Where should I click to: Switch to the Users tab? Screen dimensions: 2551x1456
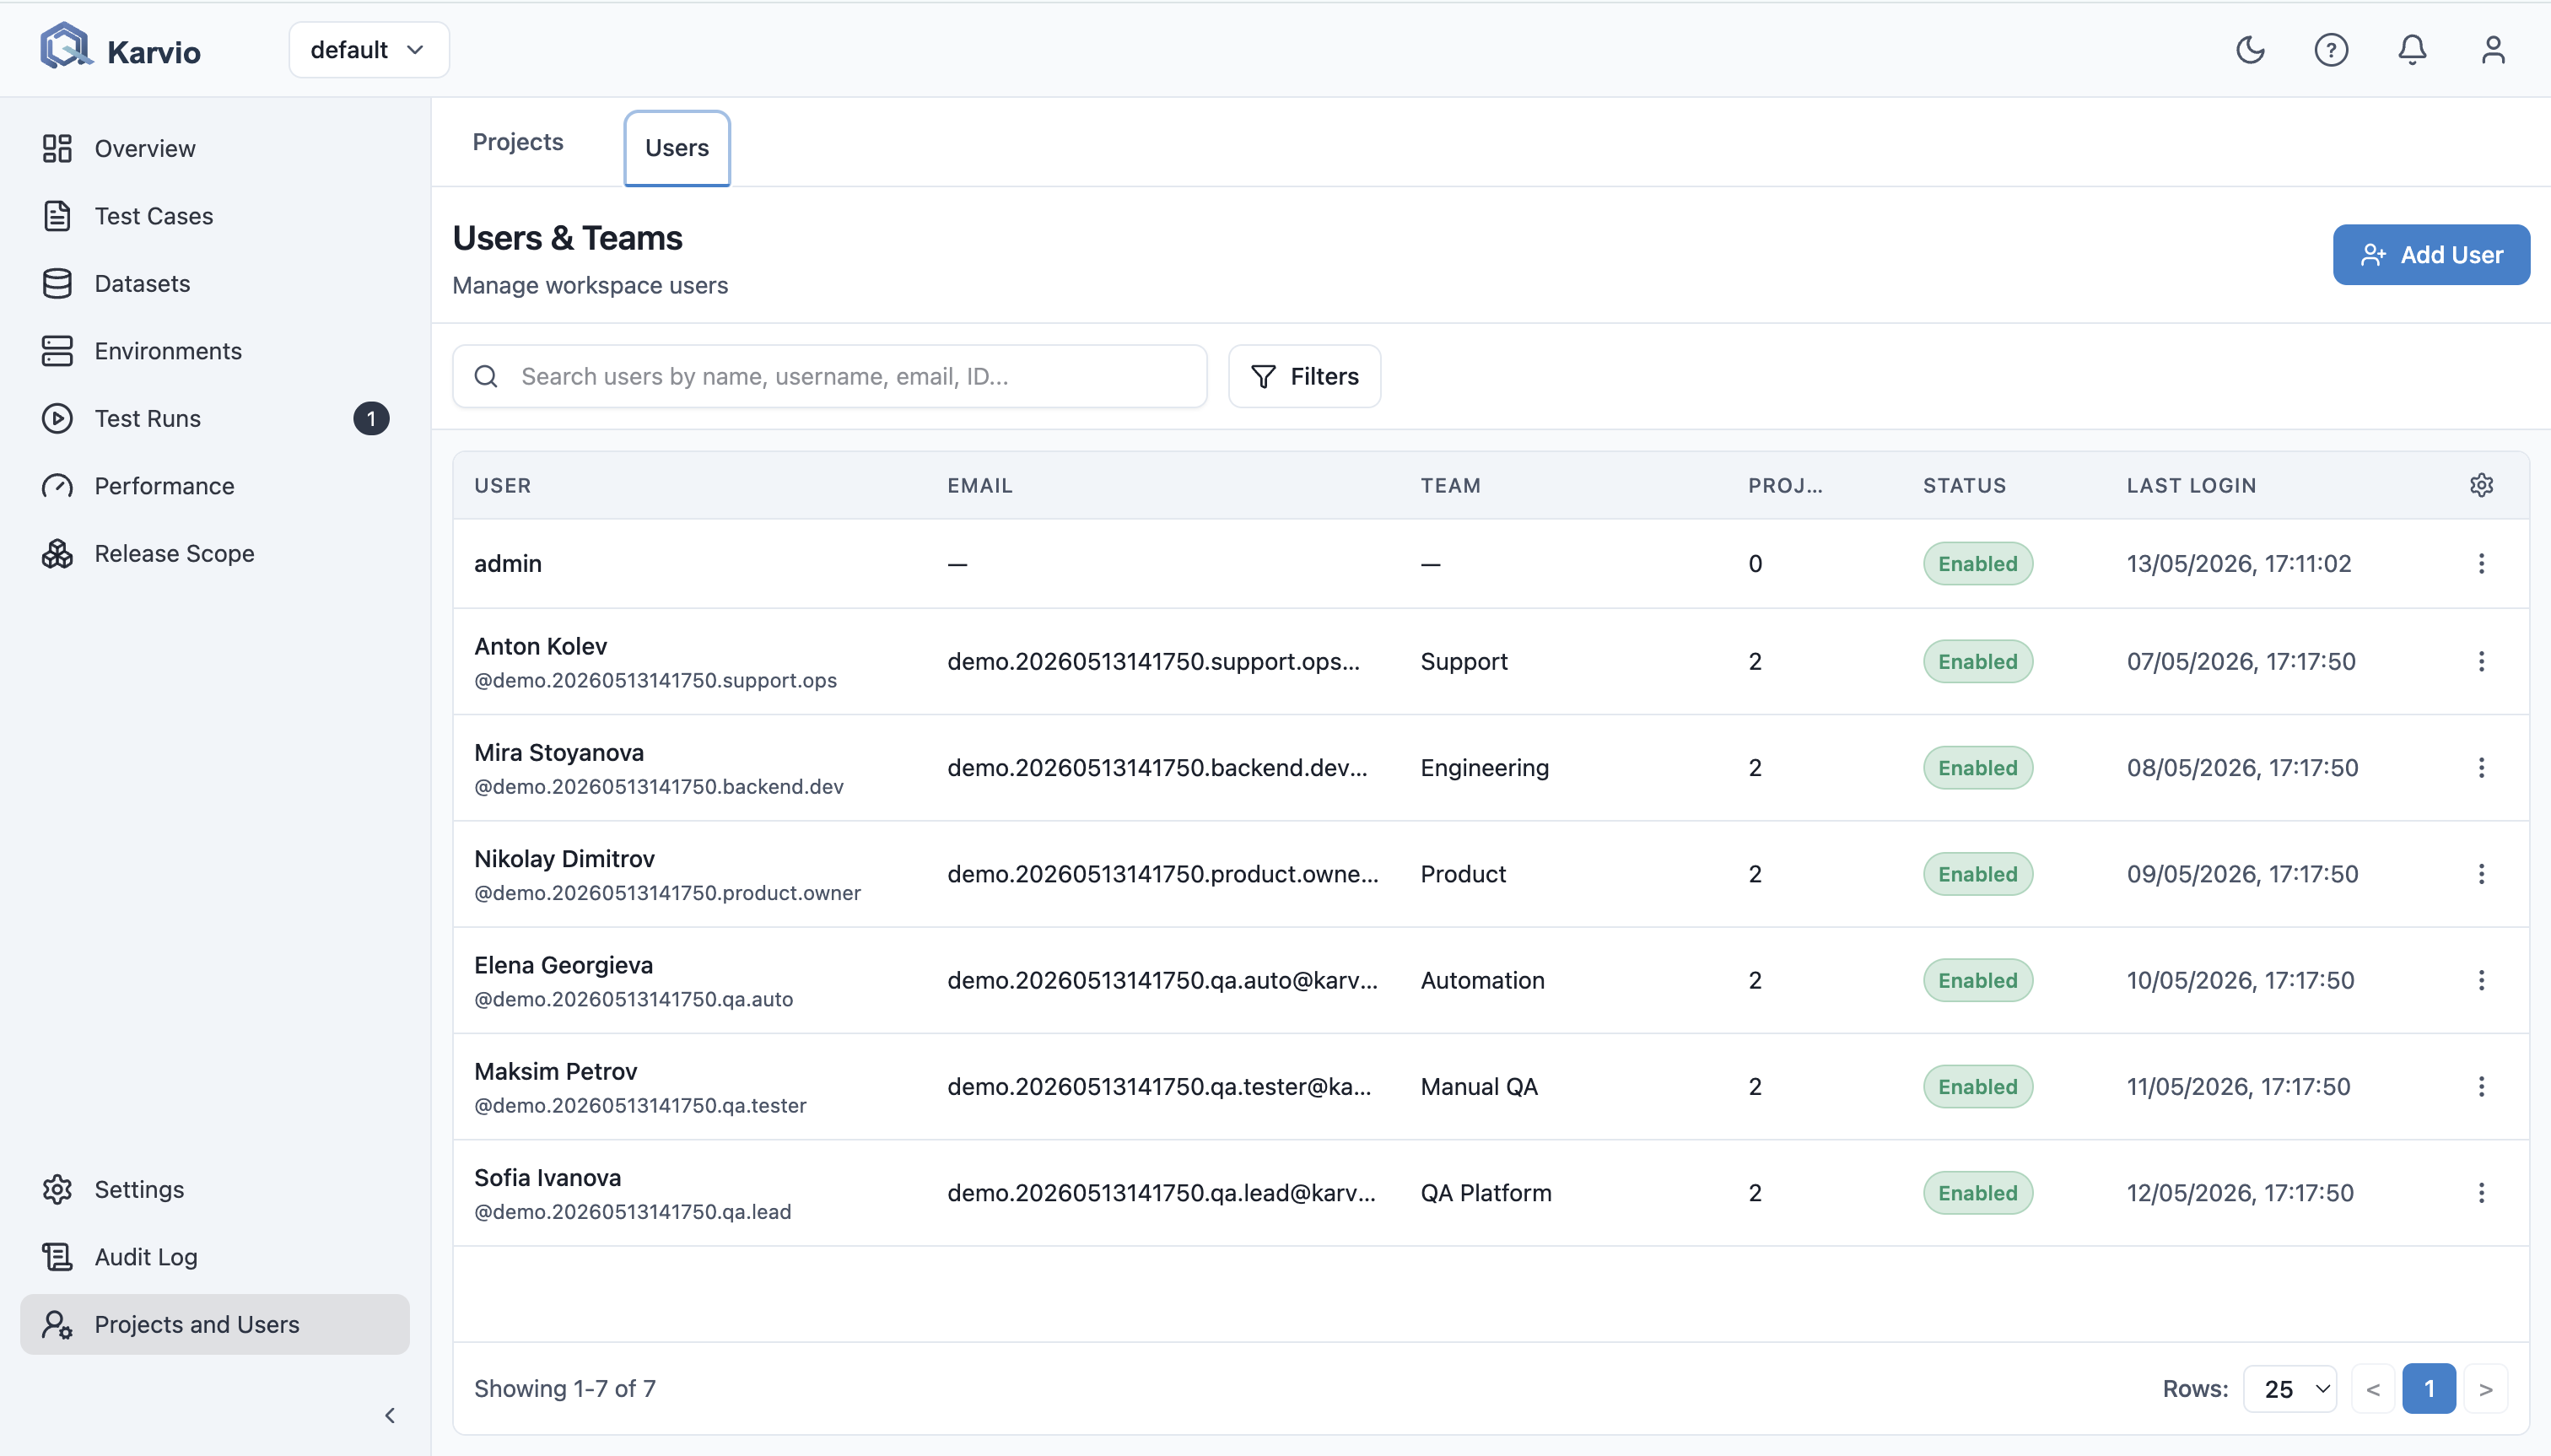click(677, 148)
